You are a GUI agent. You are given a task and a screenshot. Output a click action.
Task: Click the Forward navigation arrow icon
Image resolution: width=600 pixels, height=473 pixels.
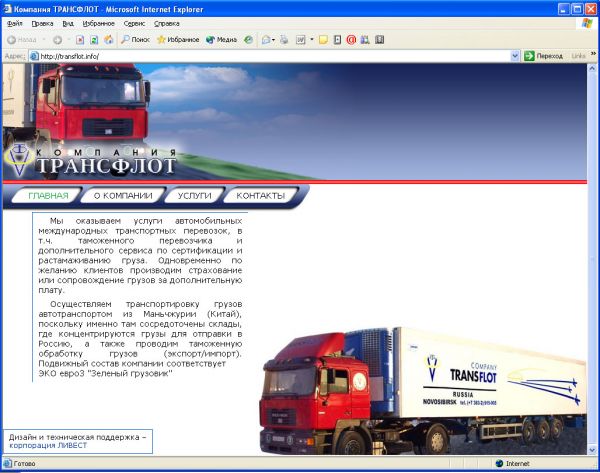point(57,40)
